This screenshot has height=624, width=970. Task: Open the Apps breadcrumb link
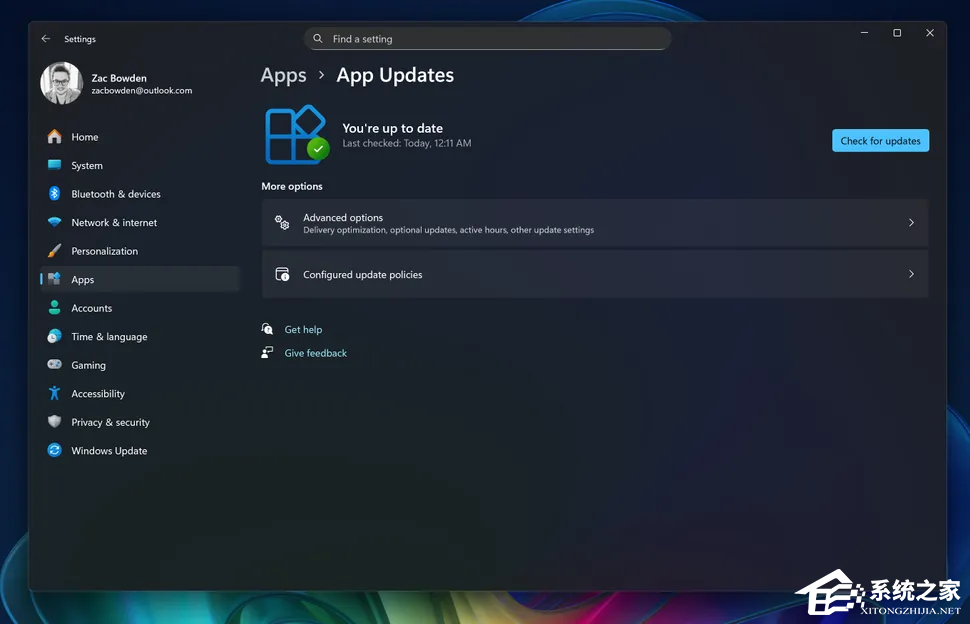(x=283, y=75)
